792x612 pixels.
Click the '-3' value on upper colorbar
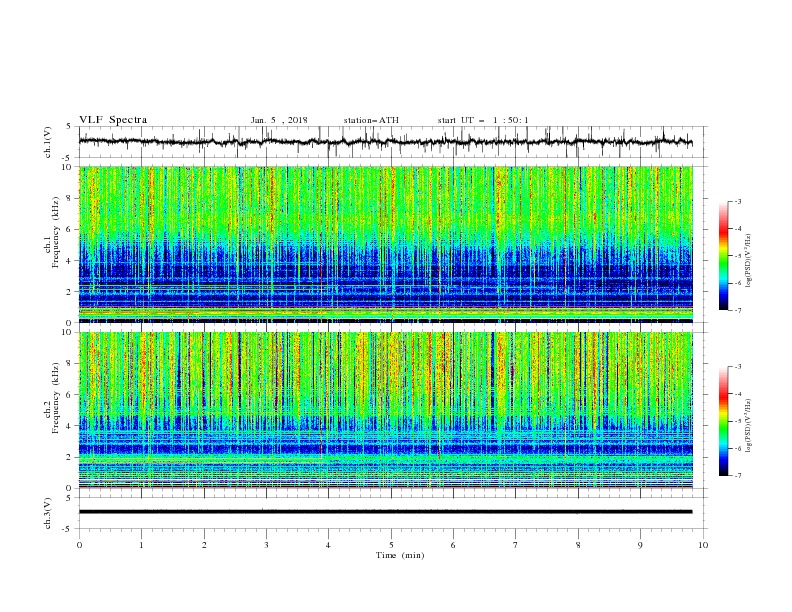737,202
